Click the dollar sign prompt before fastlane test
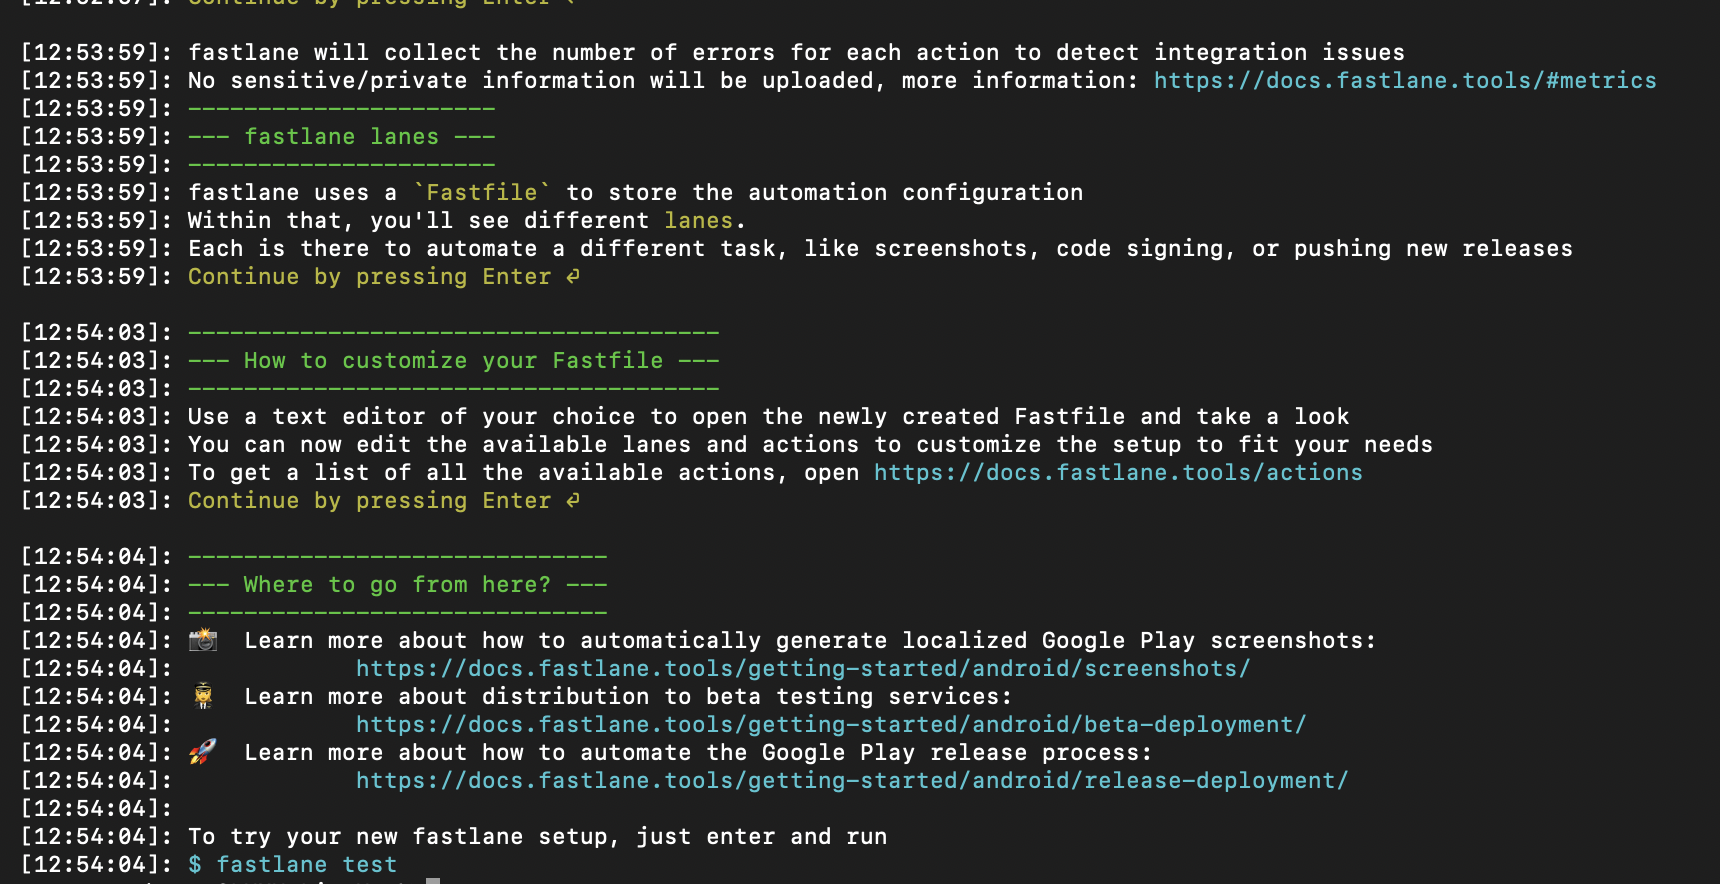This screenshot has width=1720, height=884. pos(195,864)
